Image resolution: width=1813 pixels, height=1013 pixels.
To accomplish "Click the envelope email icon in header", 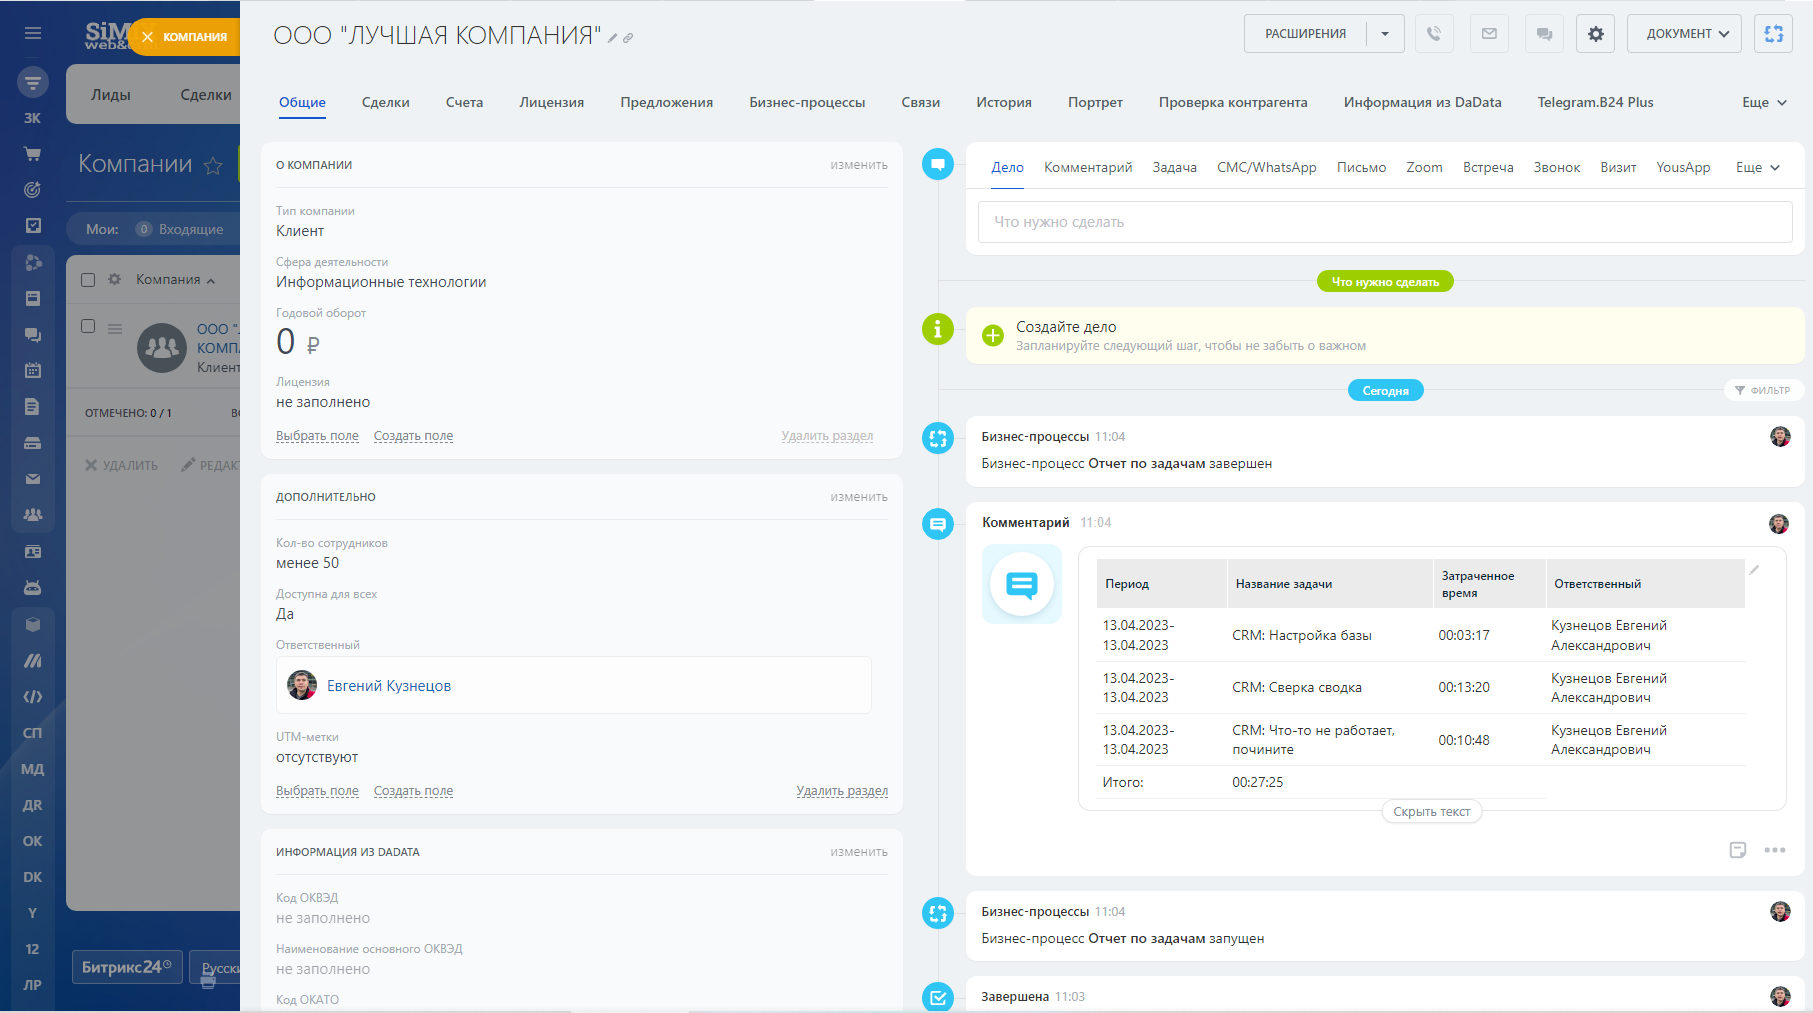I will pyautogui.click(x=1489, y=34).
